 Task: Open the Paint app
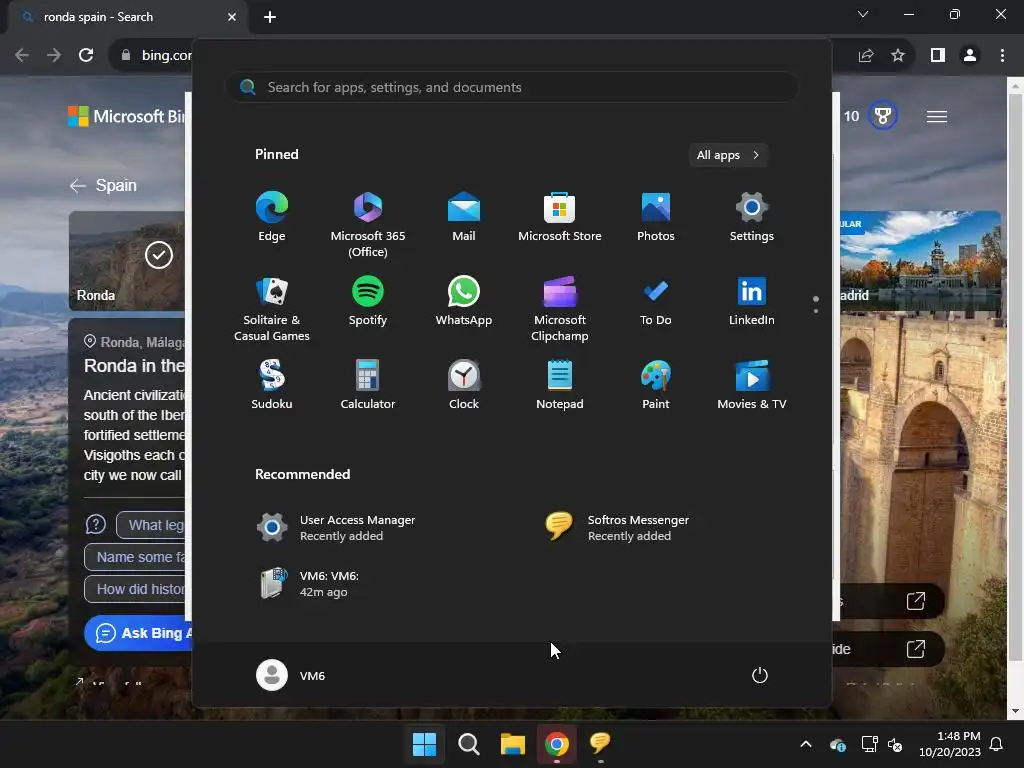[656, 385]
